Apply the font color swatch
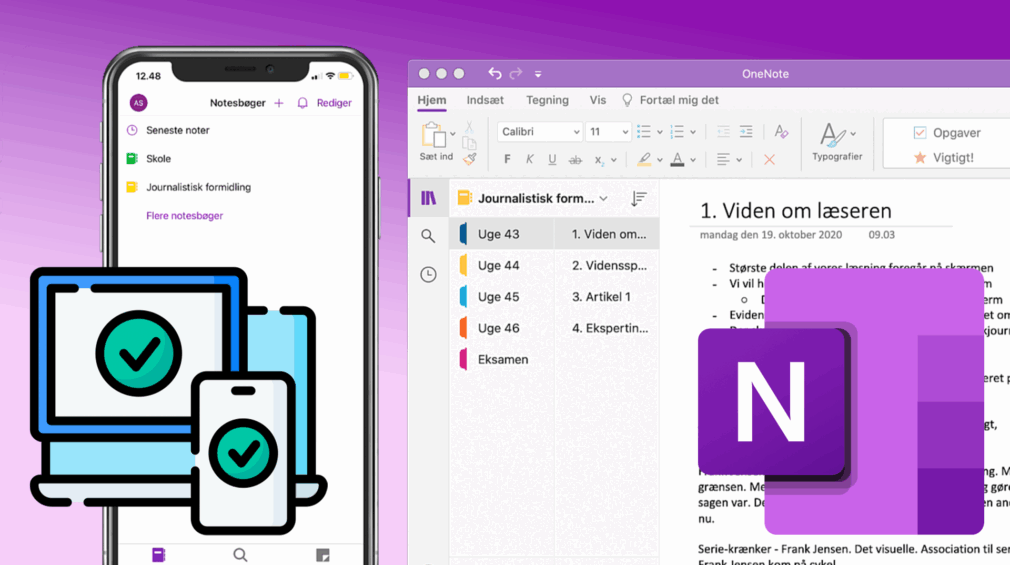The width and height of the screenshot is (1010, 565). [677, 159]
